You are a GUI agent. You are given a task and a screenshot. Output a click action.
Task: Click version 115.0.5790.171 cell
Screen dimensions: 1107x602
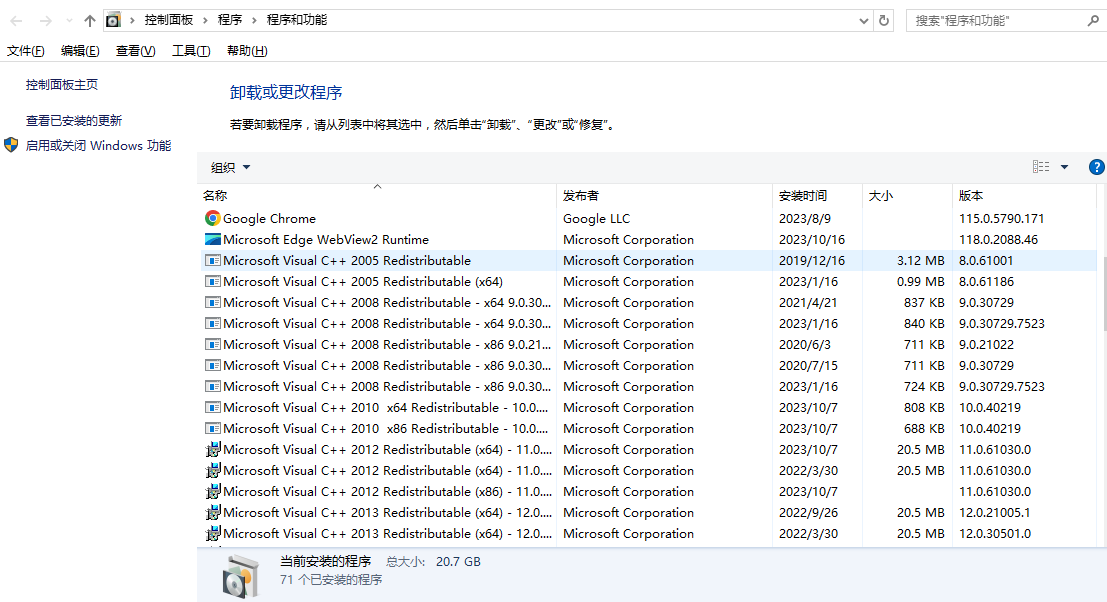(1001, 219)
